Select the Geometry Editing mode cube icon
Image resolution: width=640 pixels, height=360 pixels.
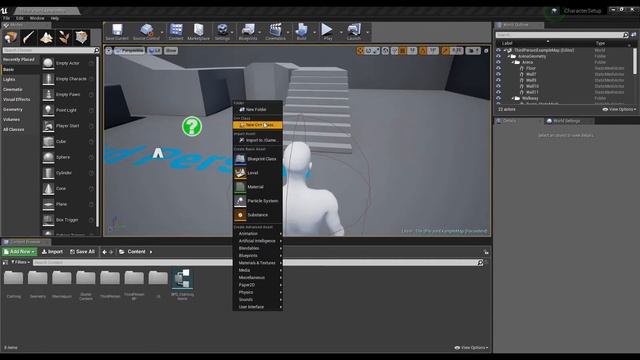pyautogui.click(x=82, y=38)
